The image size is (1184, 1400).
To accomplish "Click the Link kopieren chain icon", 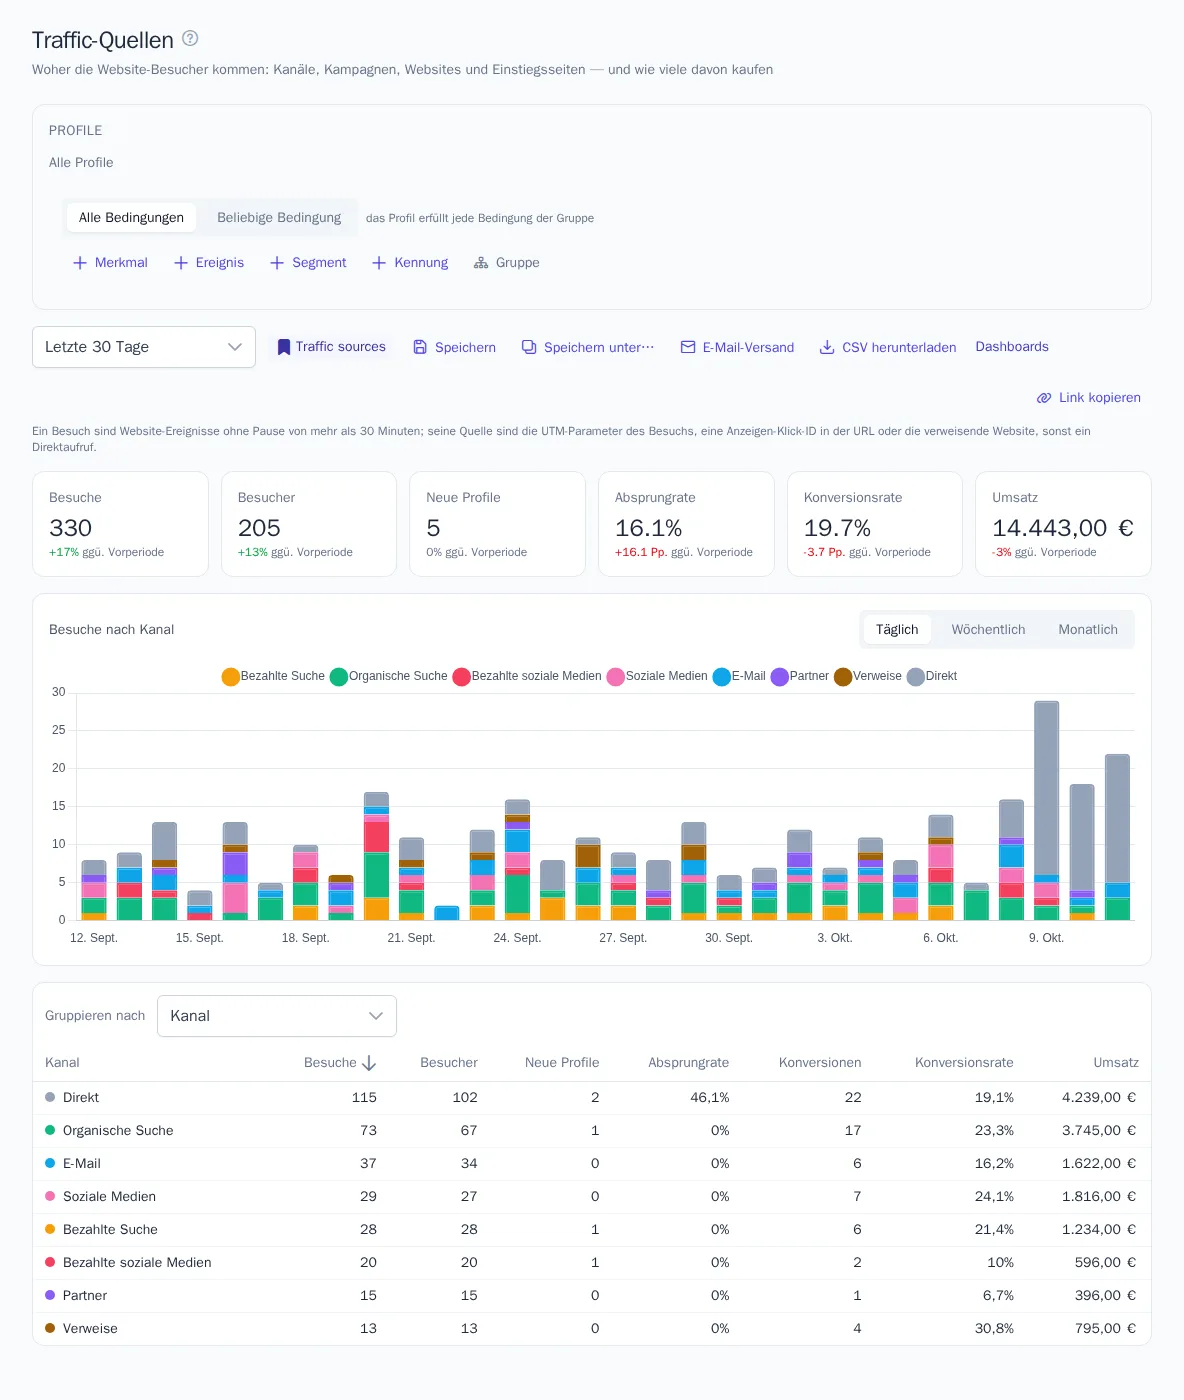I will tap(1044, 398).
